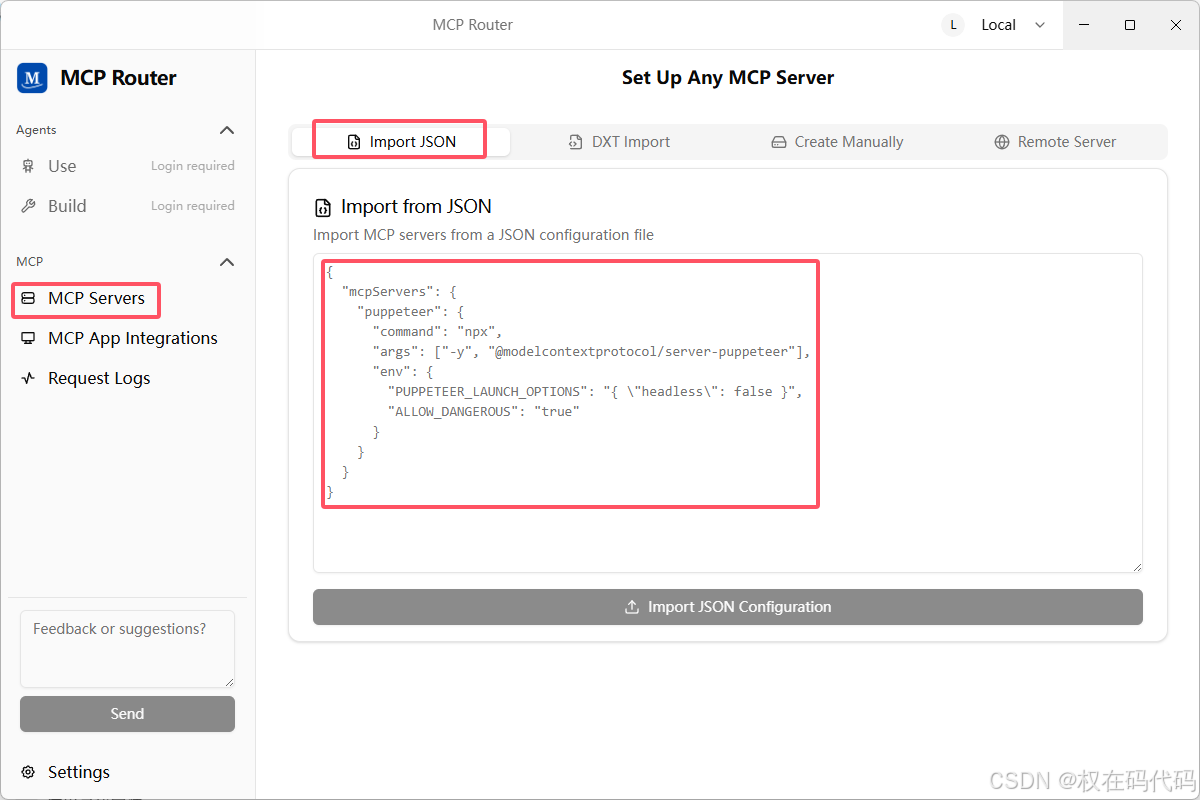Image resolution: width=1200 pixels, height=800 pixels.
Task: Click the MCP Router sidebar title text
Action: (118, 78)
